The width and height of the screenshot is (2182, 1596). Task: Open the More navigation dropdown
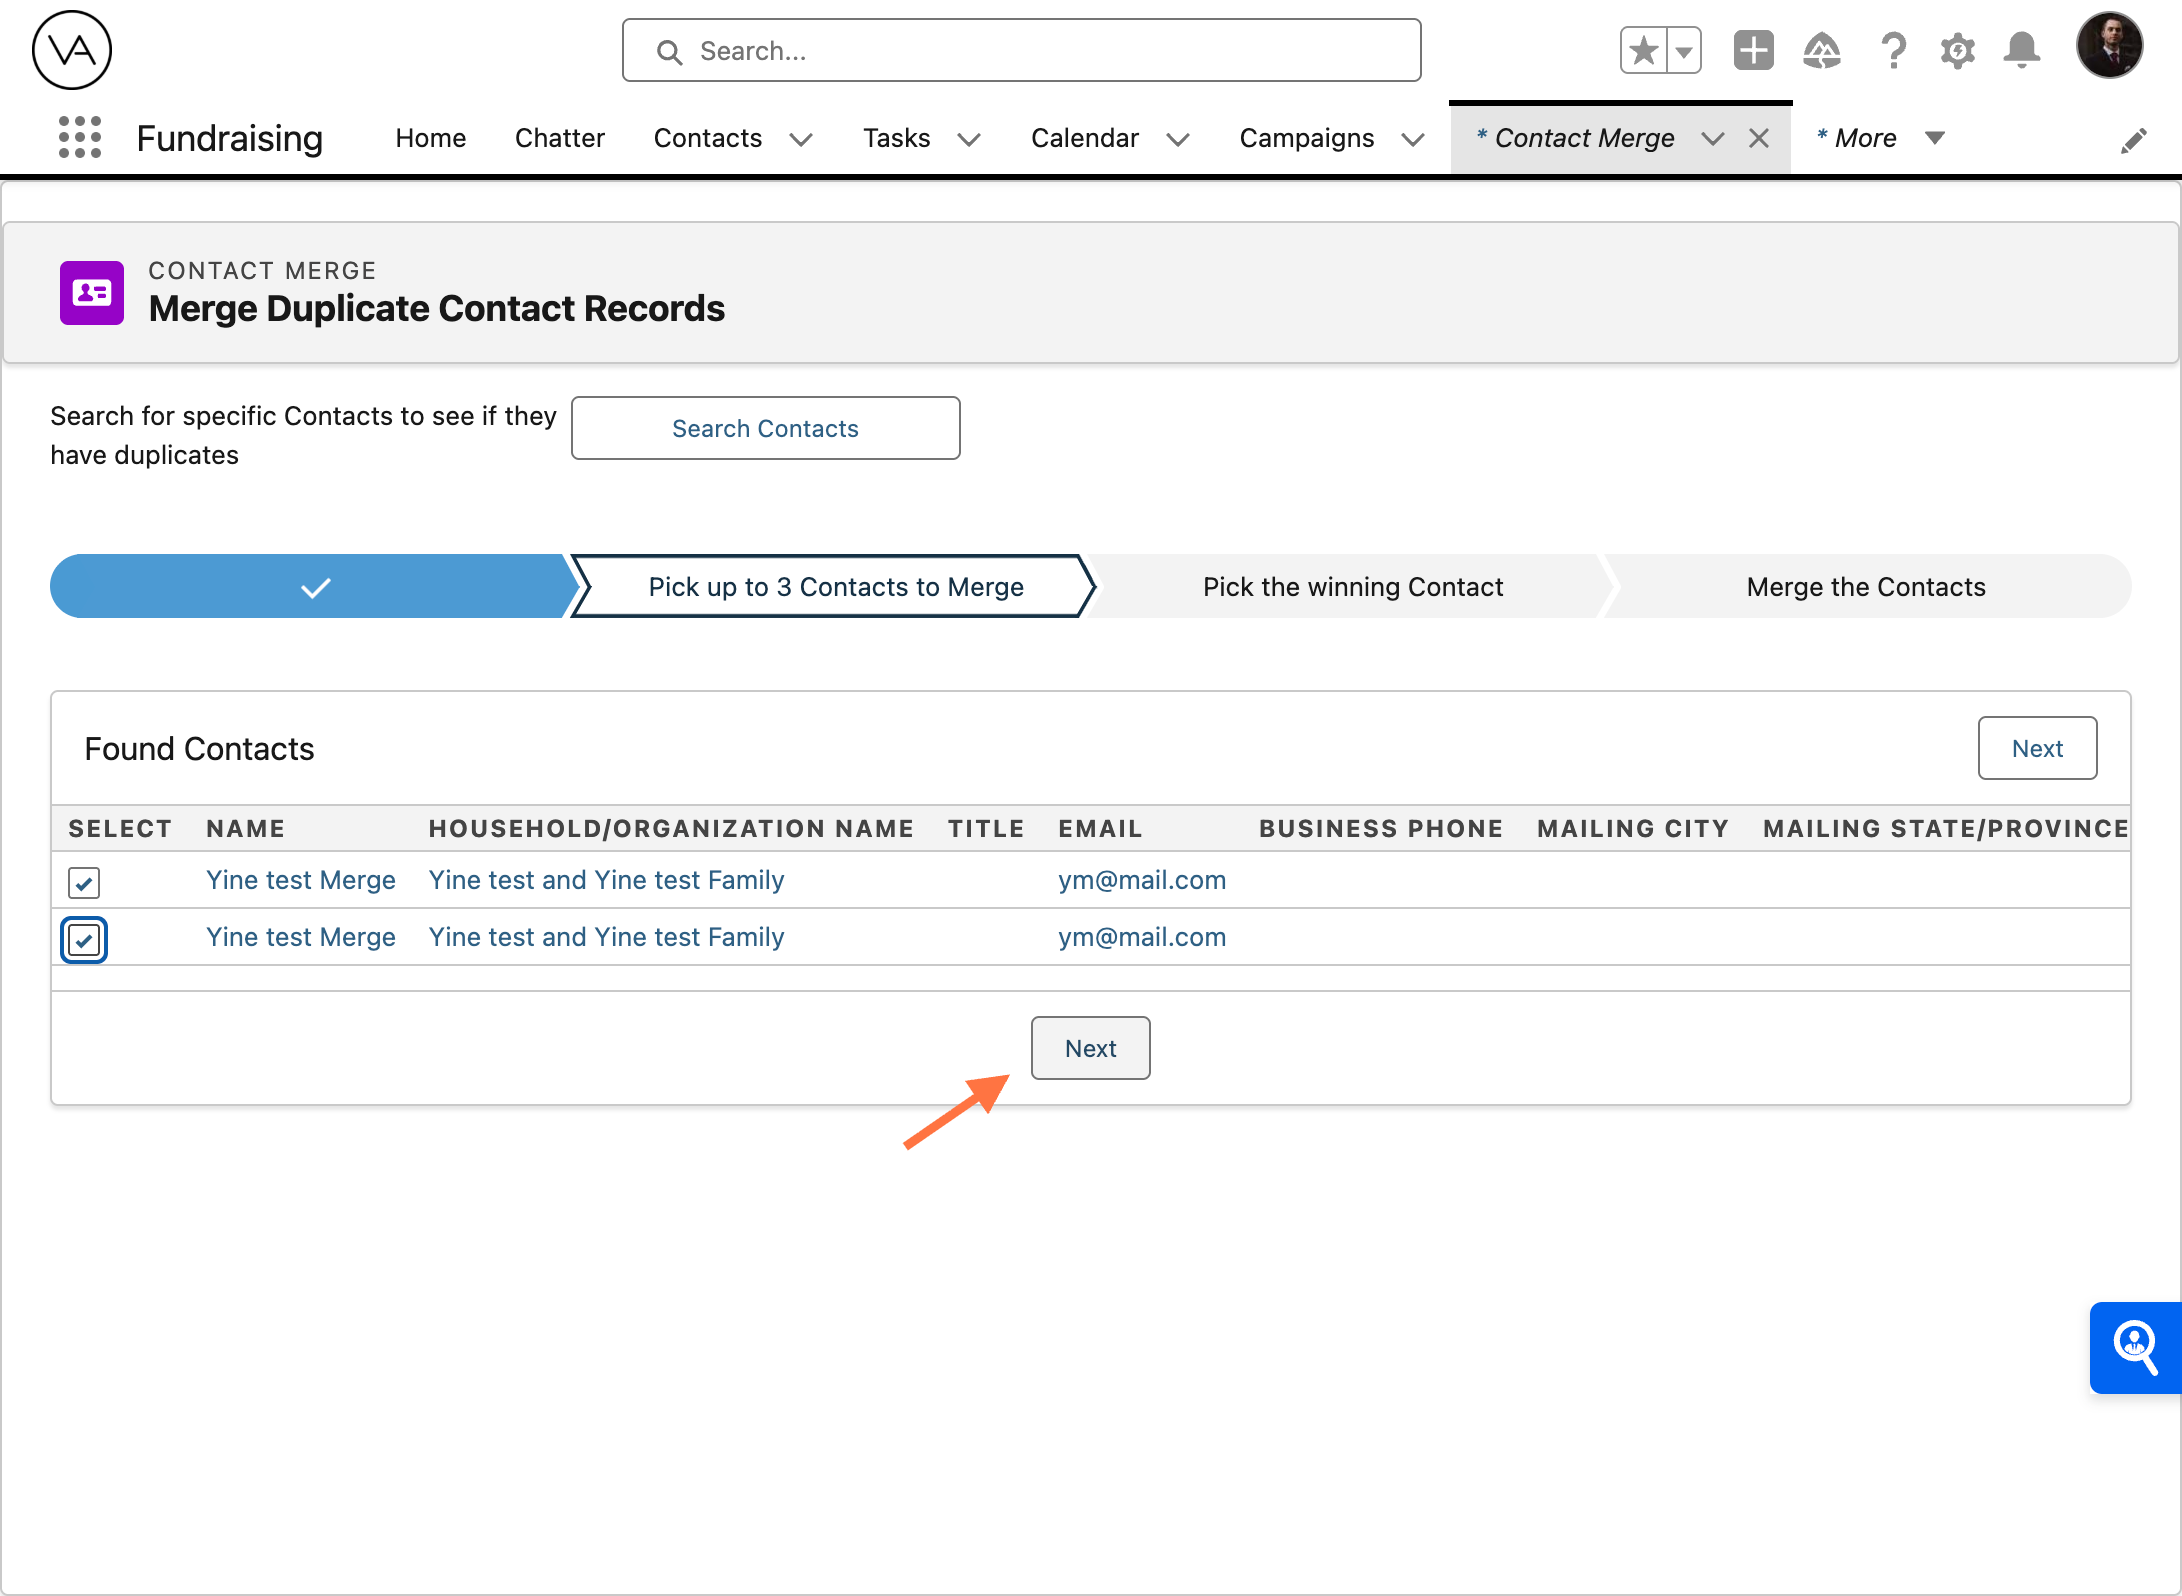pyautogui.click(x=1879, y=138)
